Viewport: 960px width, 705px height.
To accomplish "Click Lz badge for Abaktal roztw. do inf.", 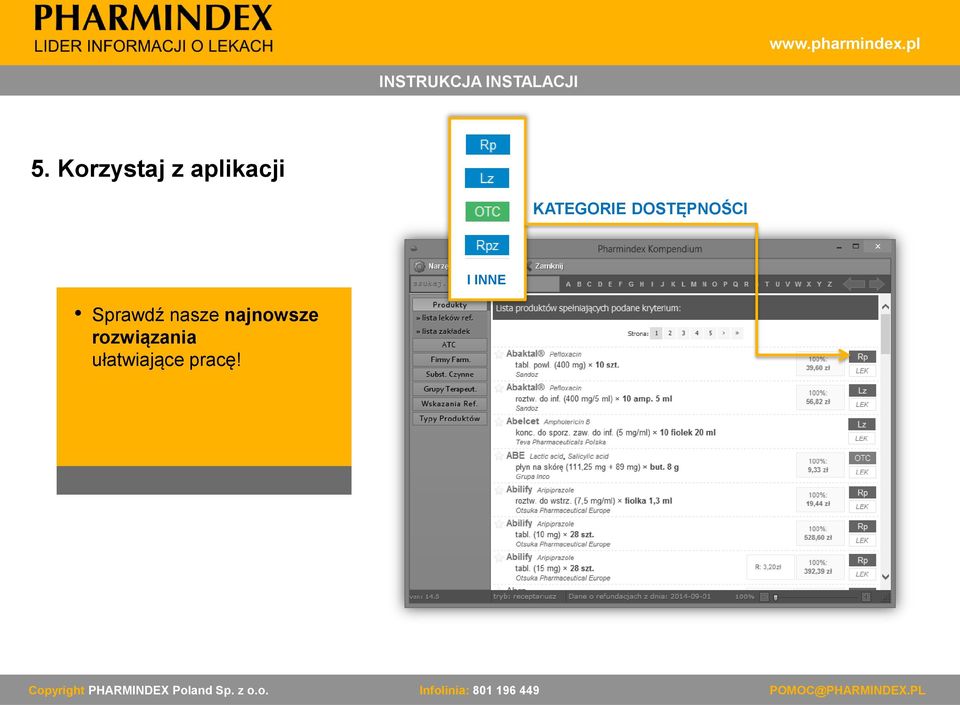I will 862,390.
